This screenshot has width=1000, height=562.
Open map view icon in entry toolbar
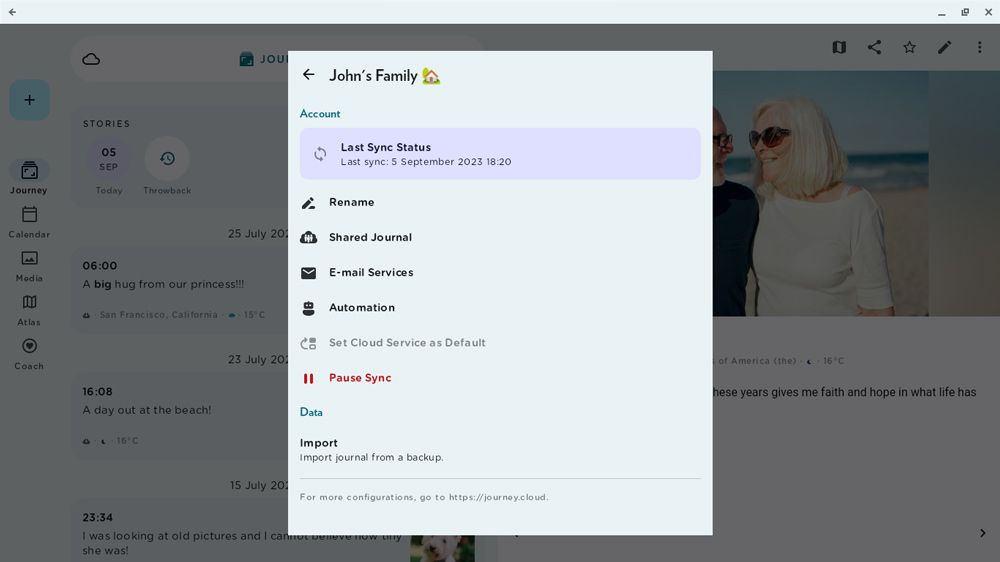(839, 47)
